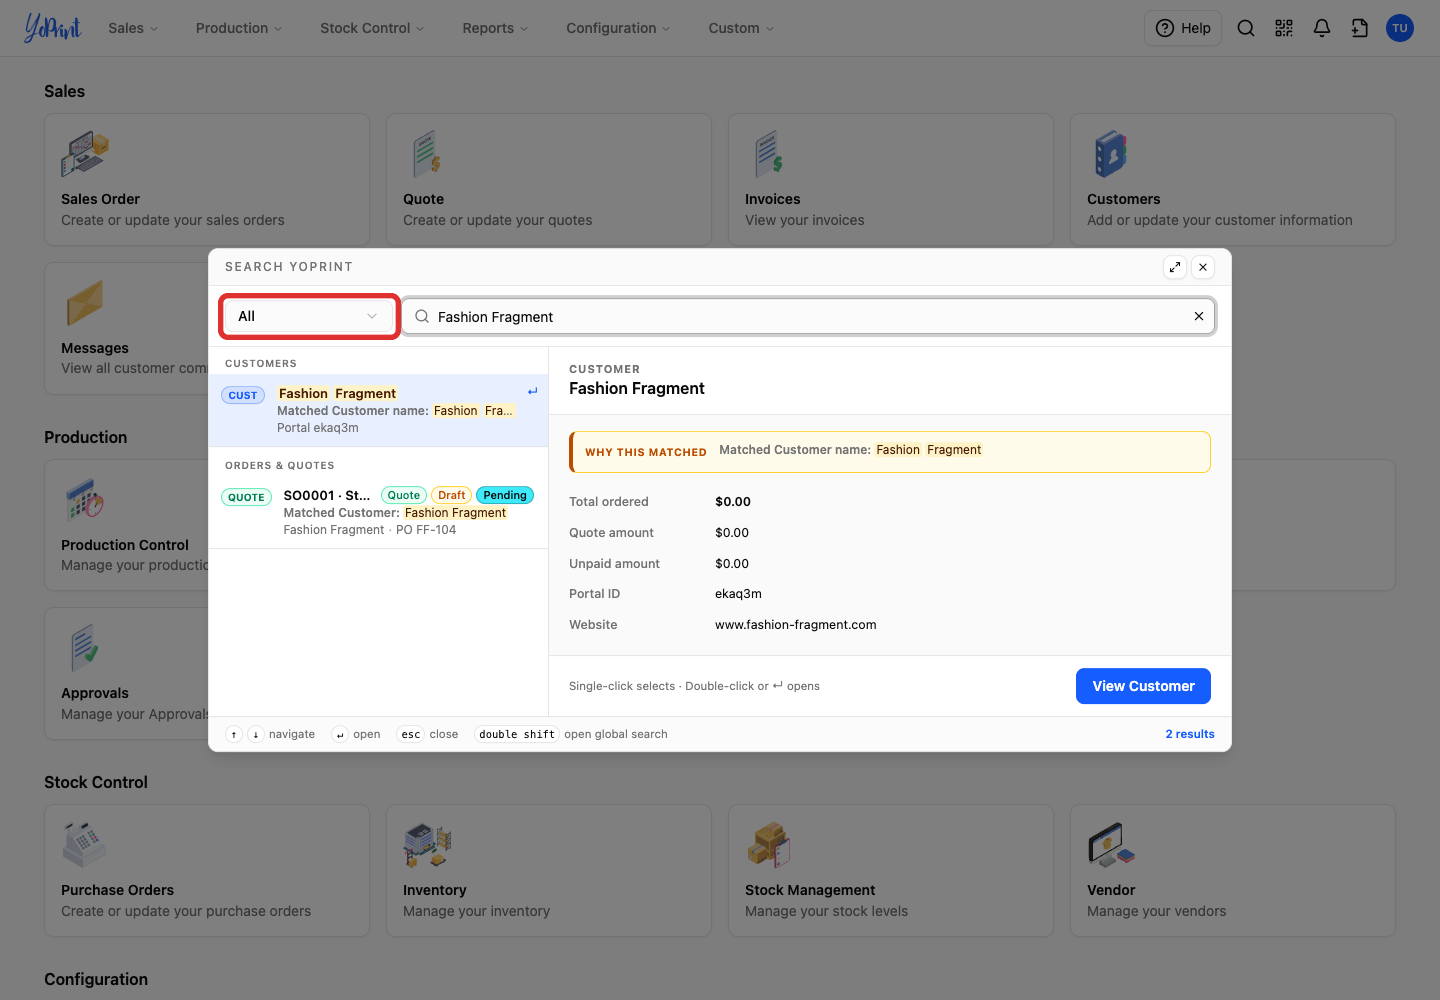Close the Search YoPrint dialog

[1203, 267]
